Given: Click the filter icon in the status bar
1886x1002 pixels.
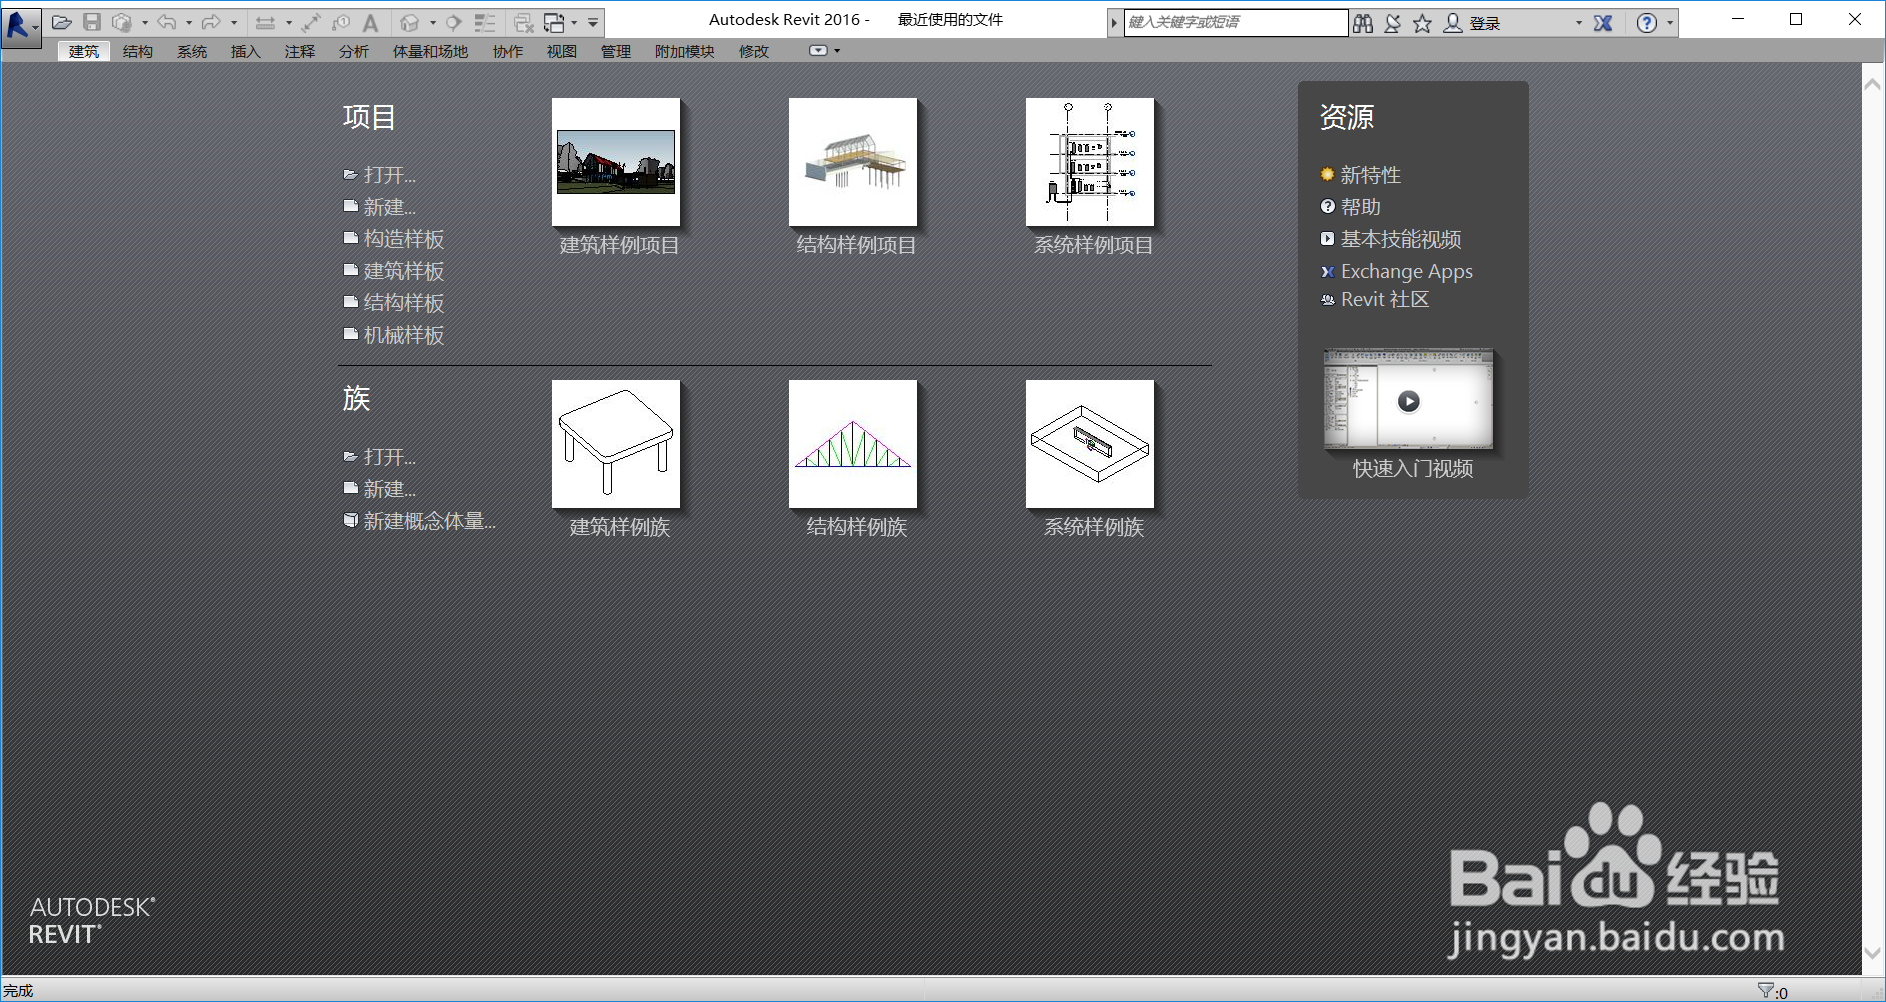Looking at the screenshot, I should click(1765, 991).
